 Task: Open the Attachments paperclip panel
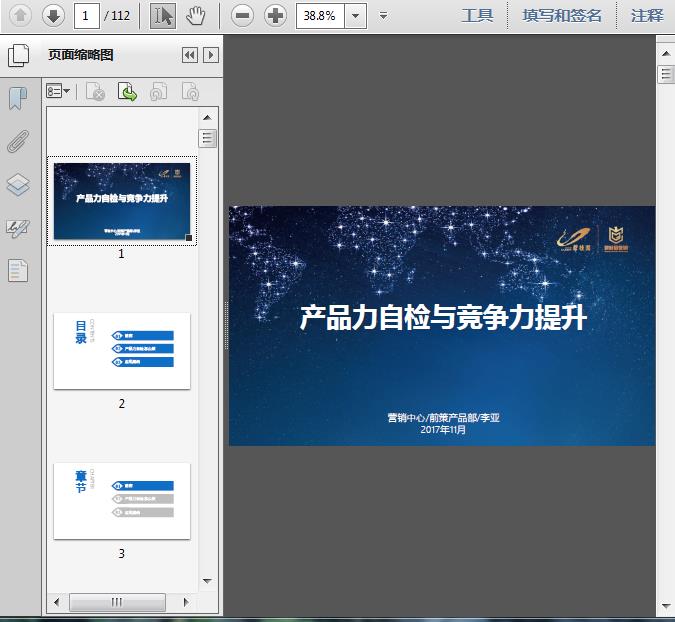18,141
